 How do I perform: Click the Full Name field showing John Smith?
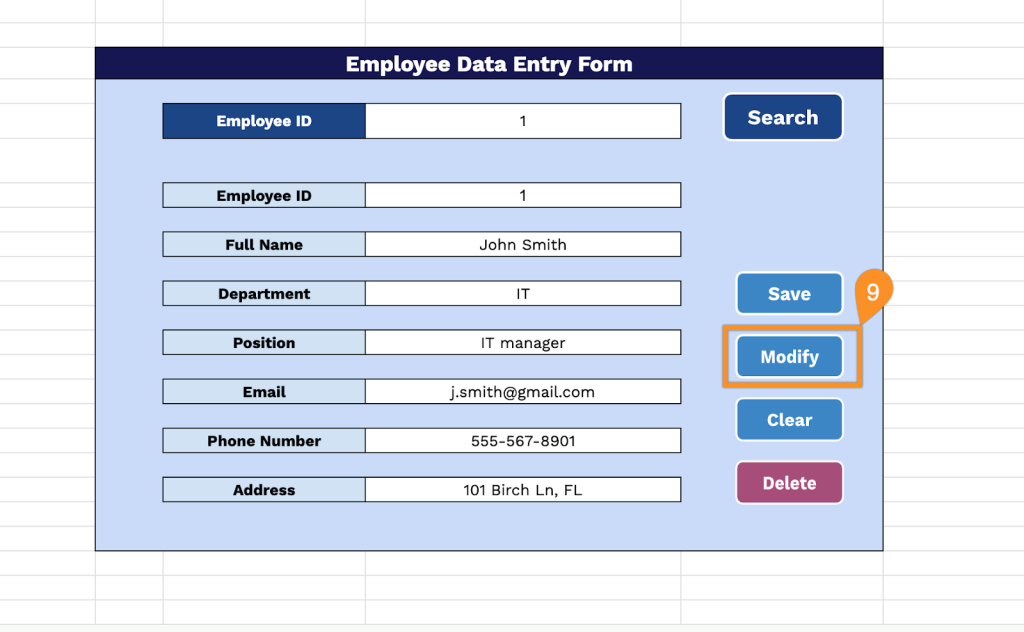pos(522,245)
